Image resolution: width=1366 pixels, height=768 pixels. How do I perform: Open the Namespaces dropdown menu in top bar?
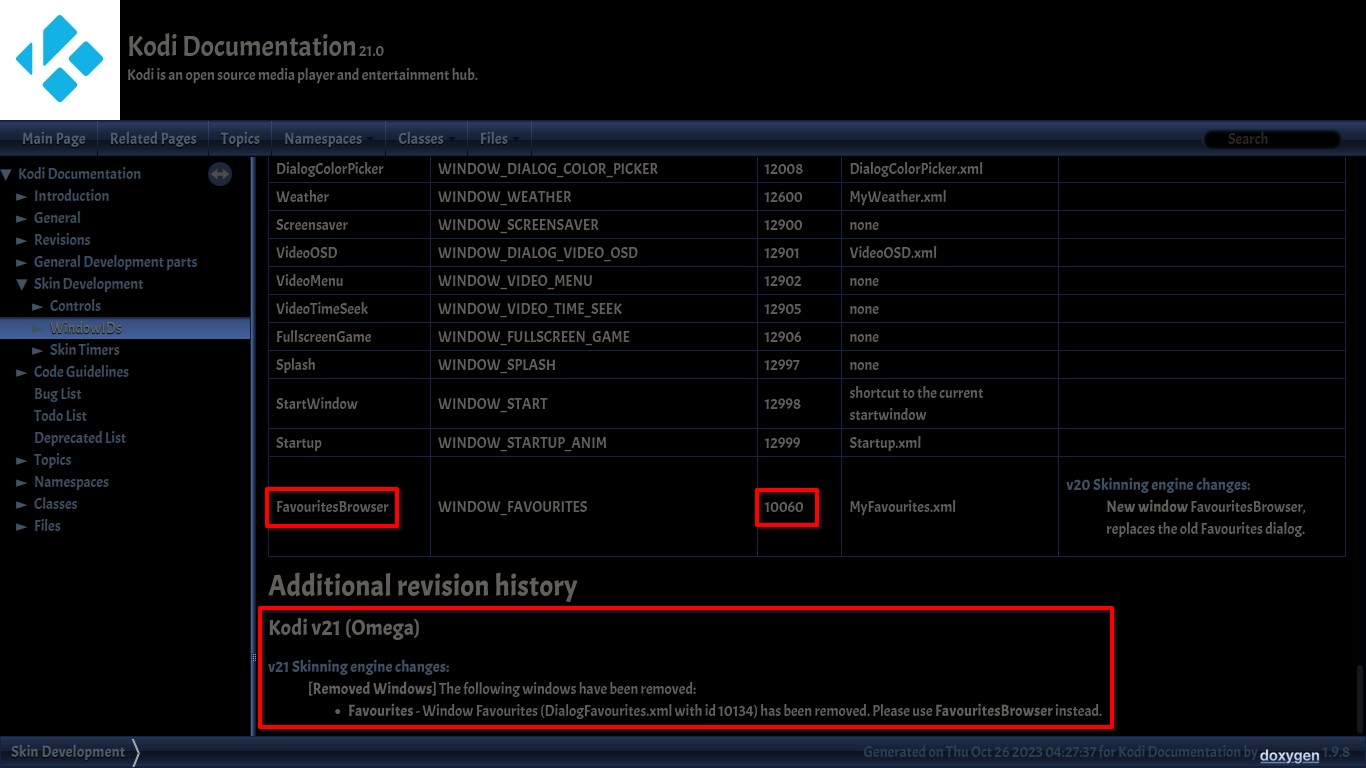[x=328, y=139]
